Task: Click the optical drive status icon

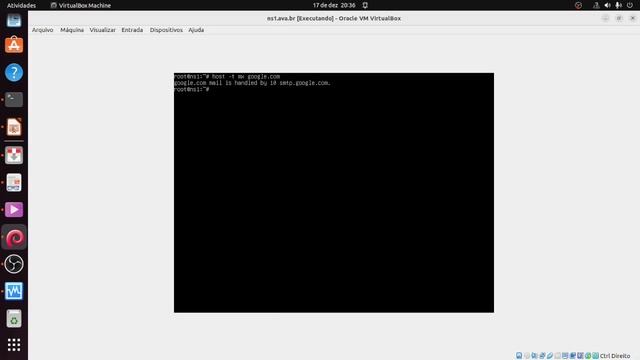Action: tap(527, 356)
